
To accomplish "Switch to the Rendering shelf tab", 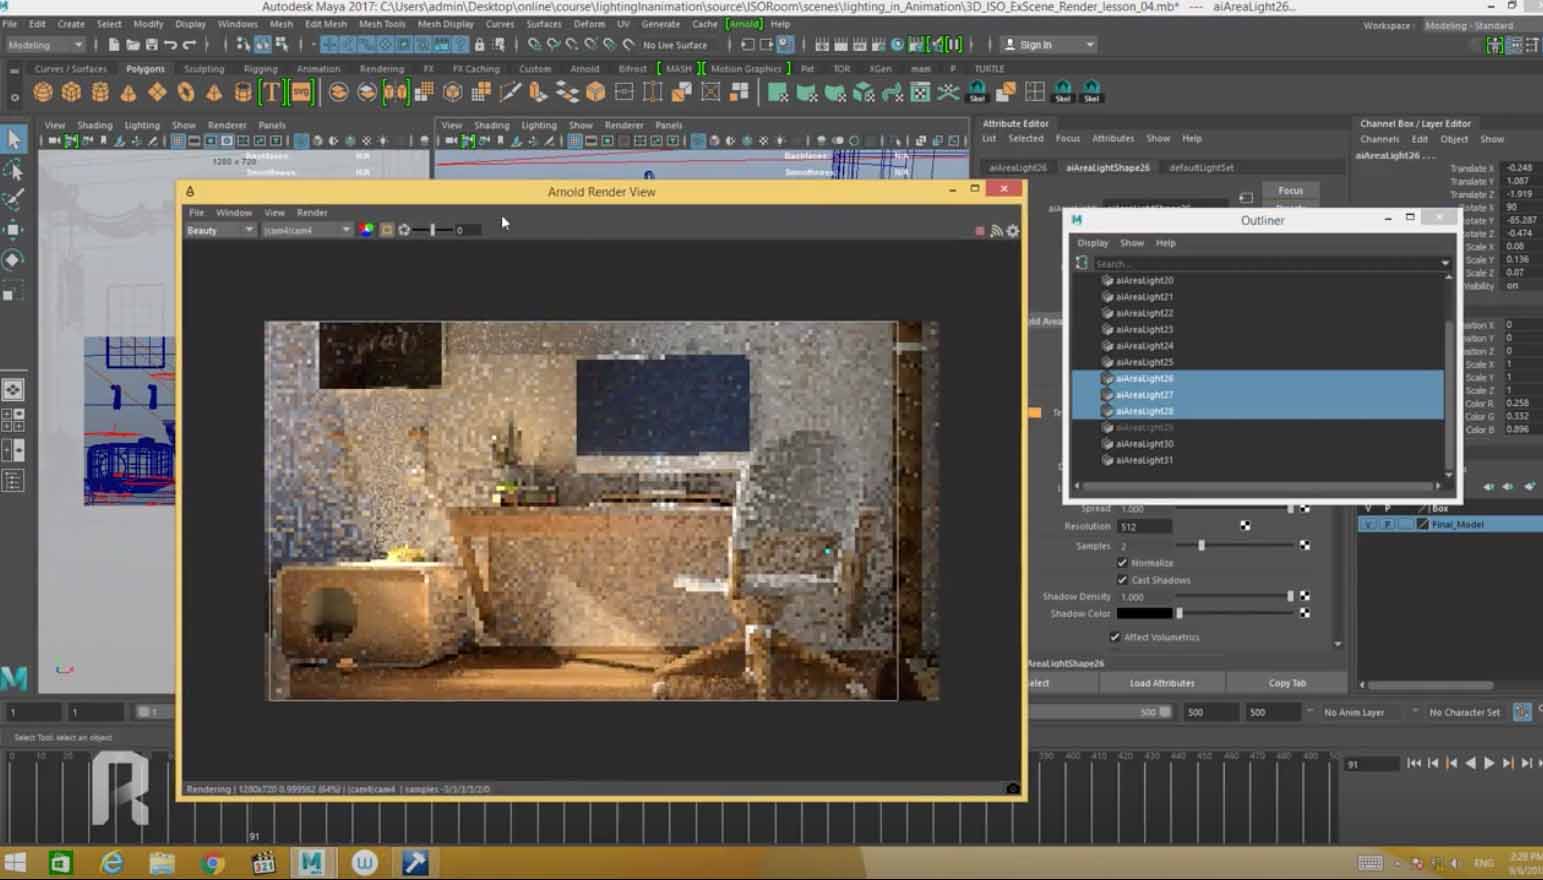I will click(382, 69).
